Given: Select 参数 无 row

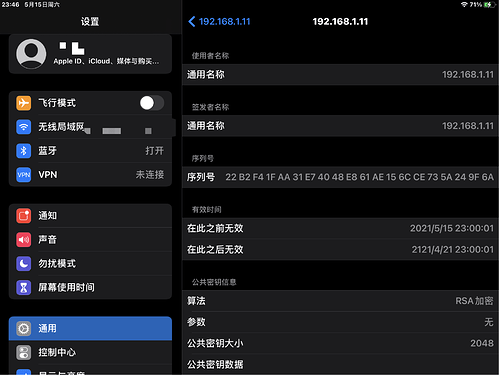Looking at the screenshot, I should [340, 322].
